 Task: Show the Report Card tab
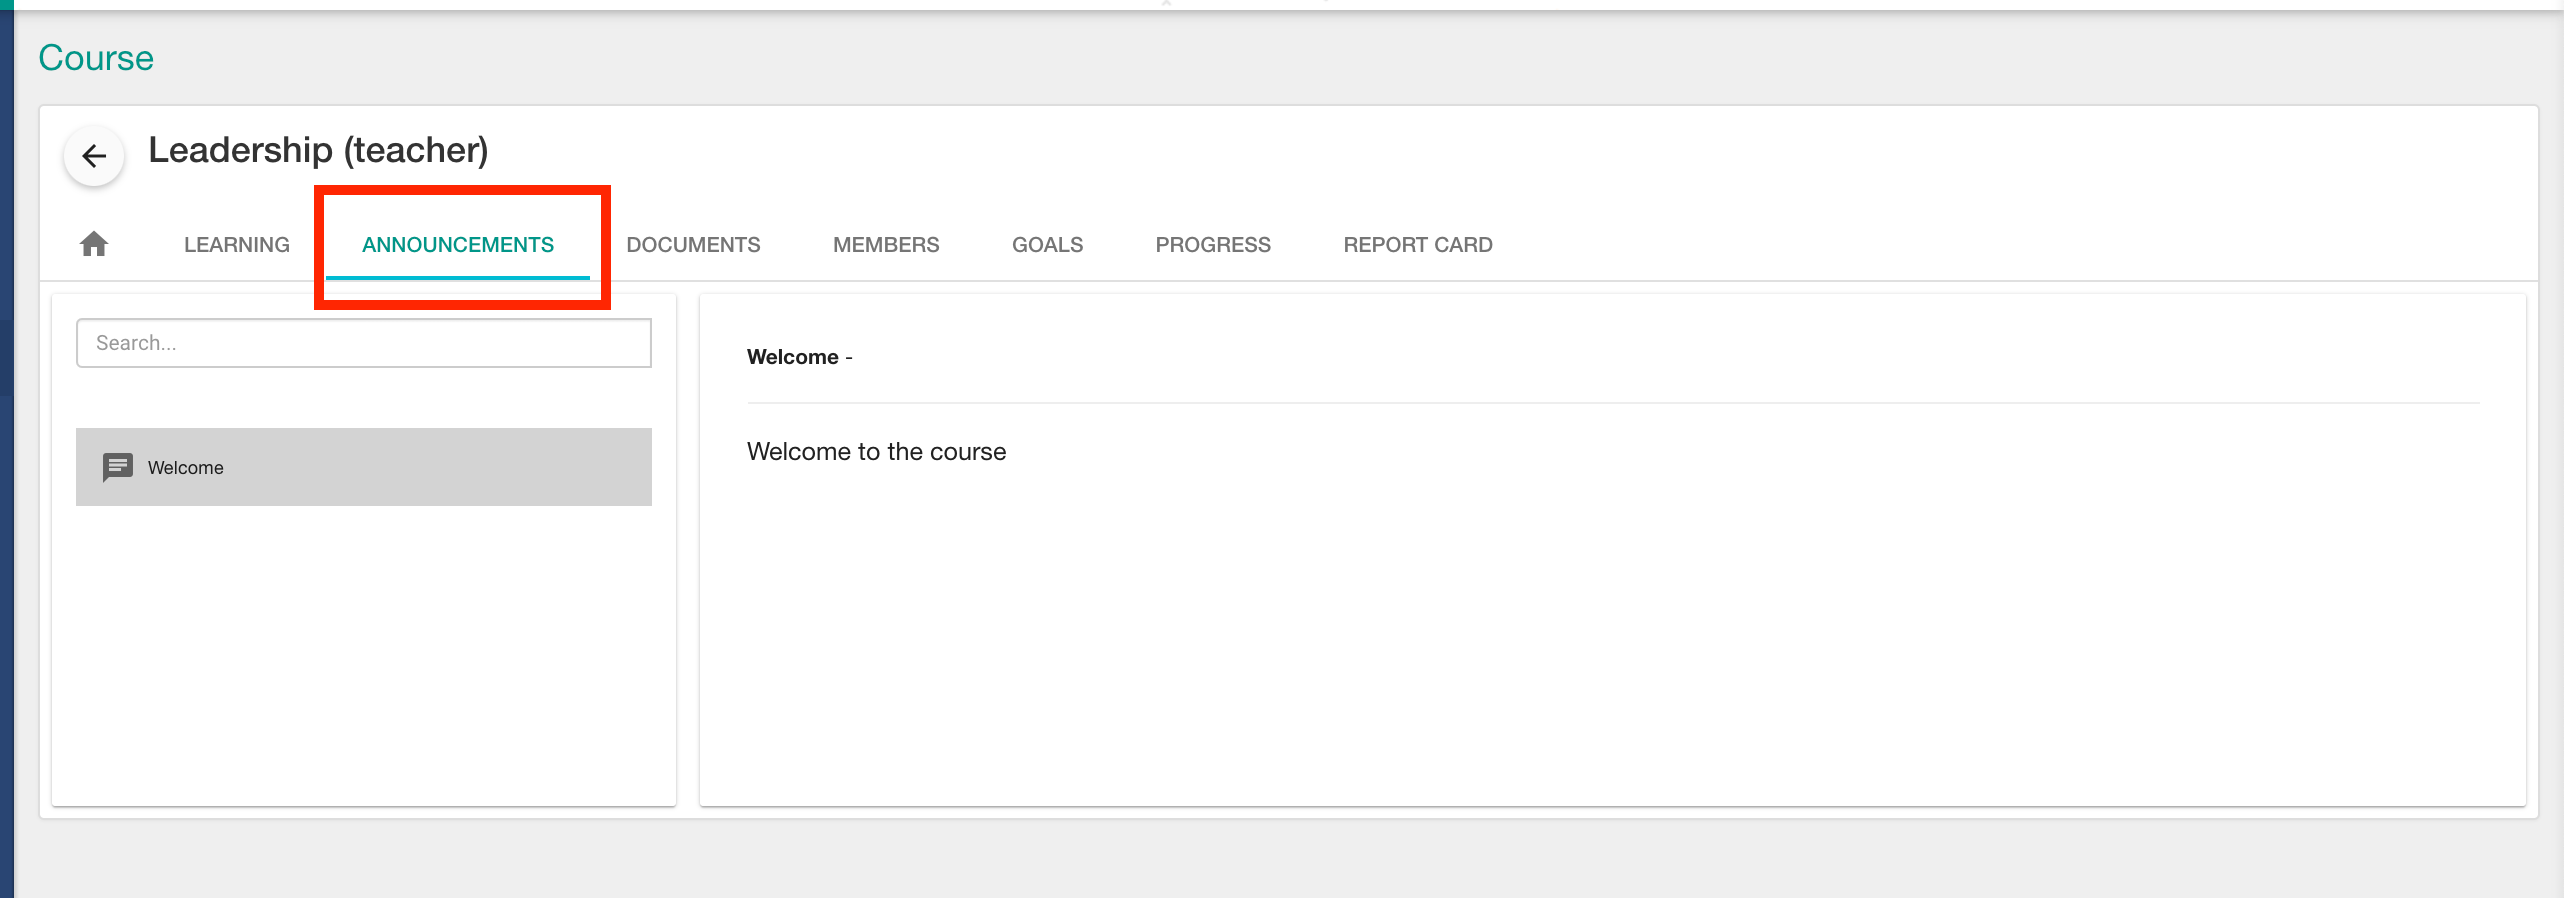click(x=1418, y=245)
